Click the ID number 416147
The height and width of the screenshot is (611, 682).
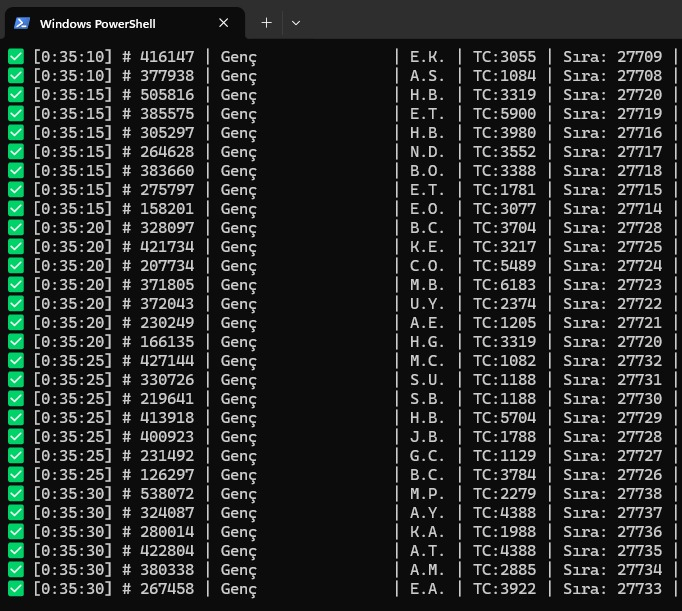167,57
